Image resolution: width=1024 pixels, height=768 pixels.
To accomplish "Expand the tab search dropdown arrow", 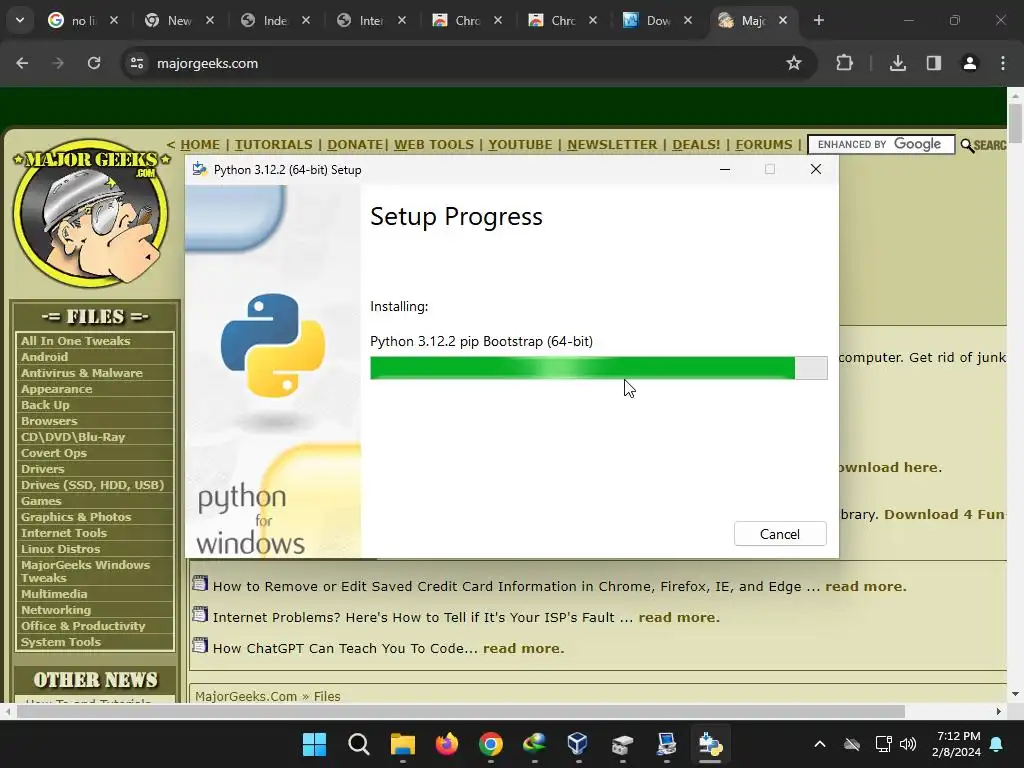I will pyautogui.click(x=20, y=20).
